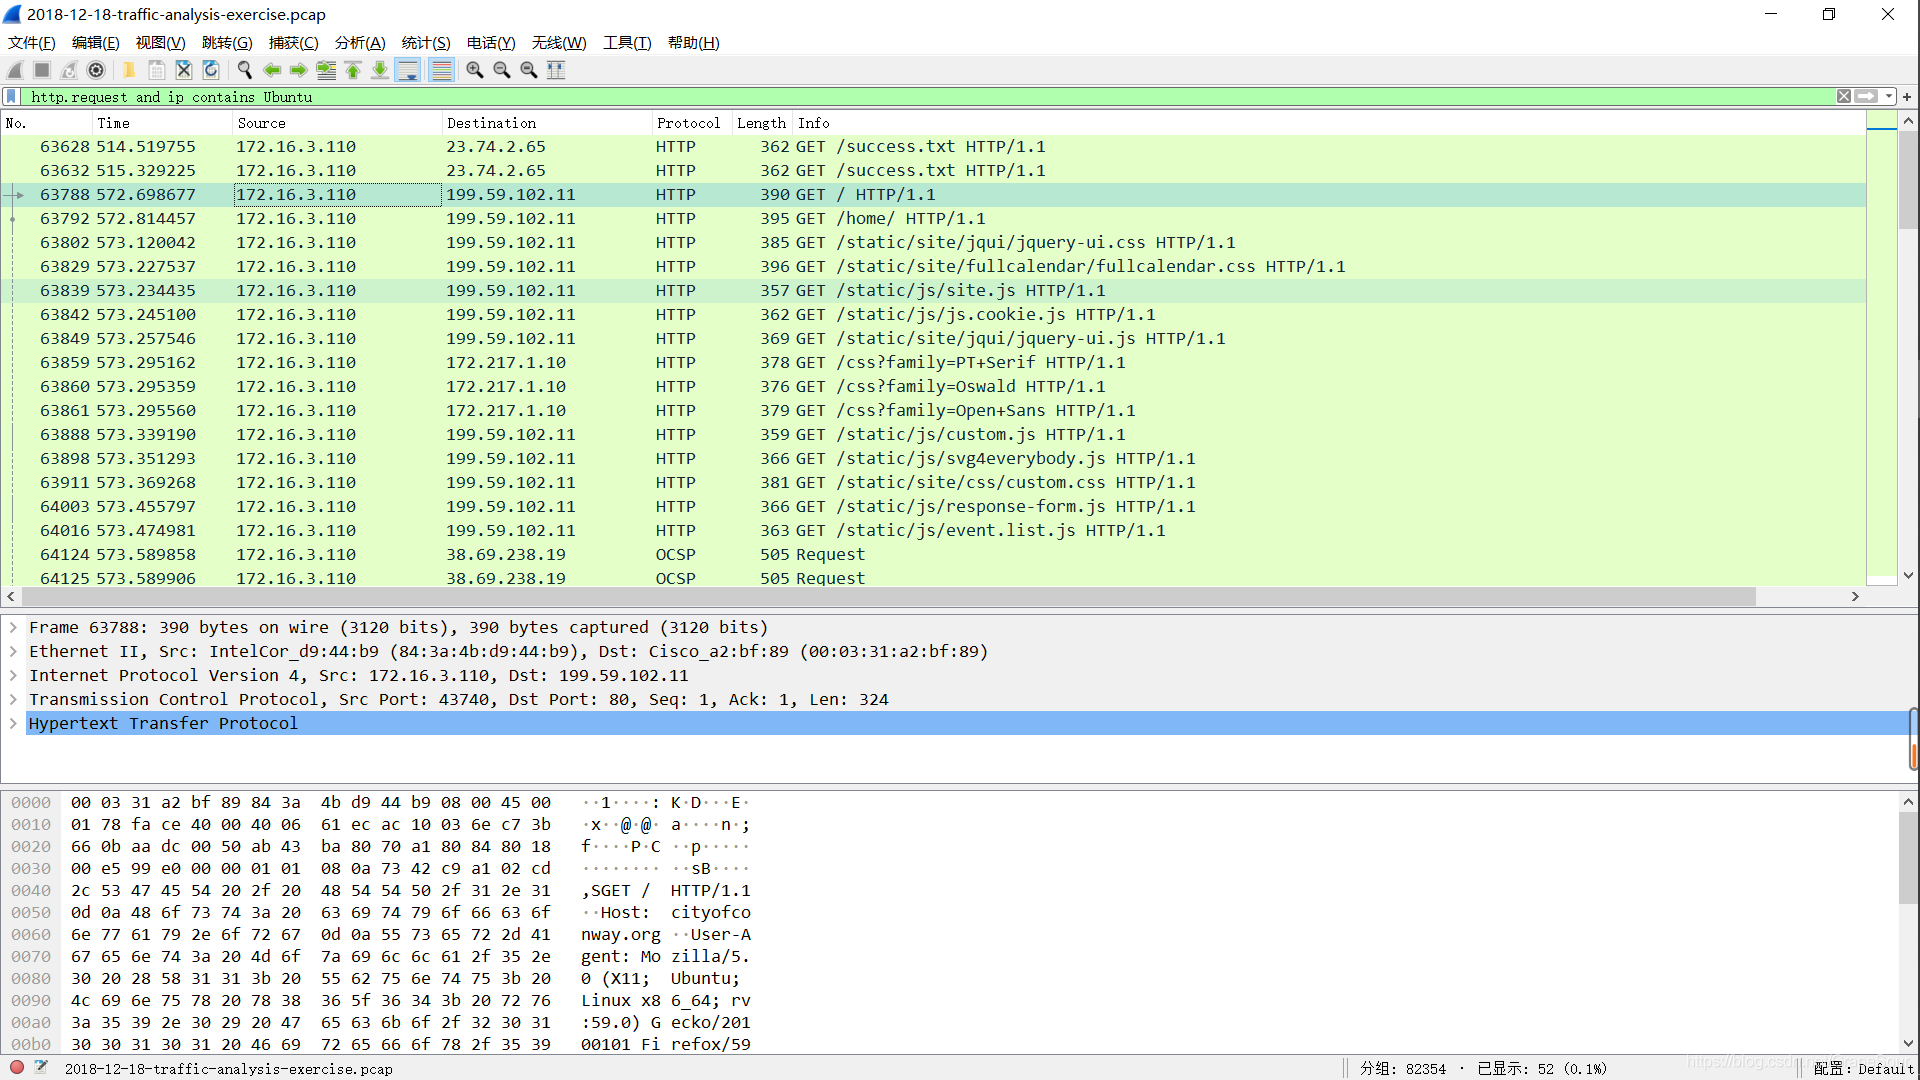The image size is (1920, 1080).
Task: Sort by the Protocol column header
Action: (x=691, y=123)
